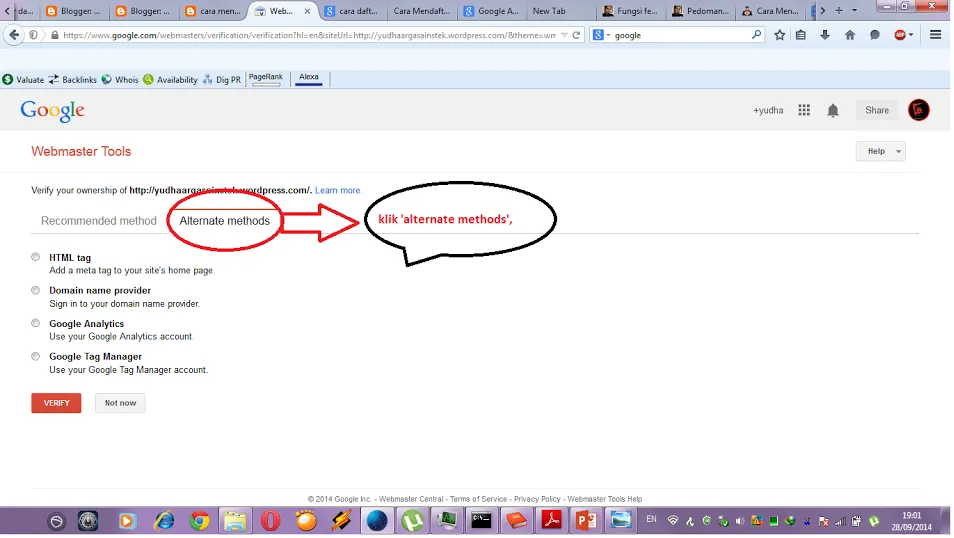Open the Google notifications bell

pyautogui.click(x=833, y=110)
